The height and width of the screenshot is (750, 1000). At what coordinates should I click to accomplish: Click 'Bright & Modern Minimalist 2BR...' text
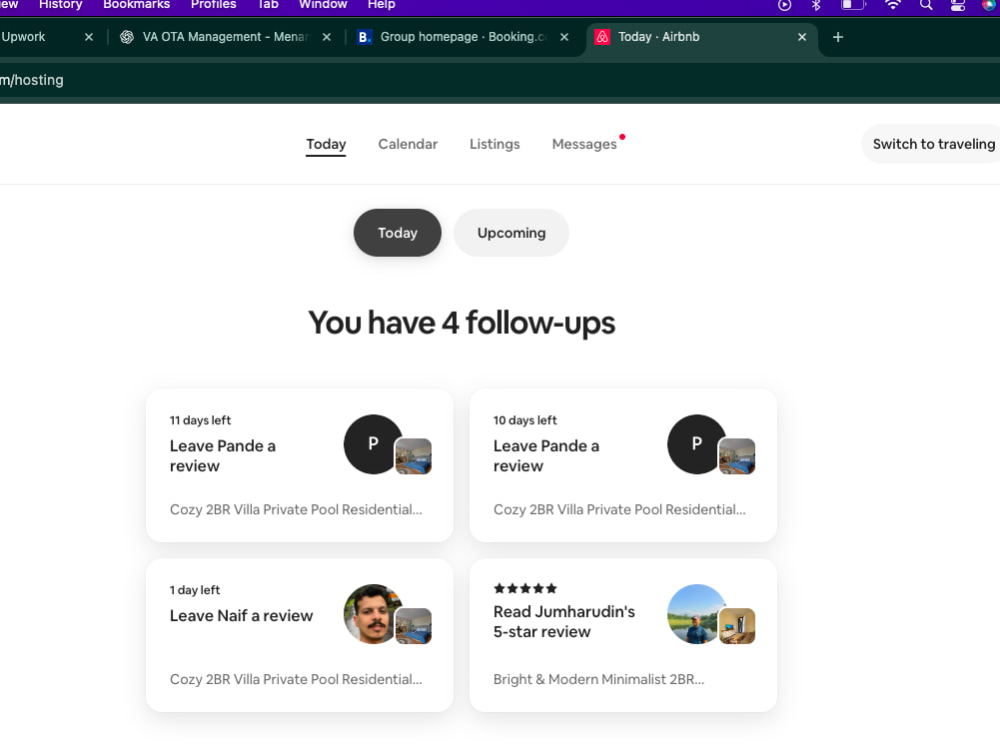point(599,679)
